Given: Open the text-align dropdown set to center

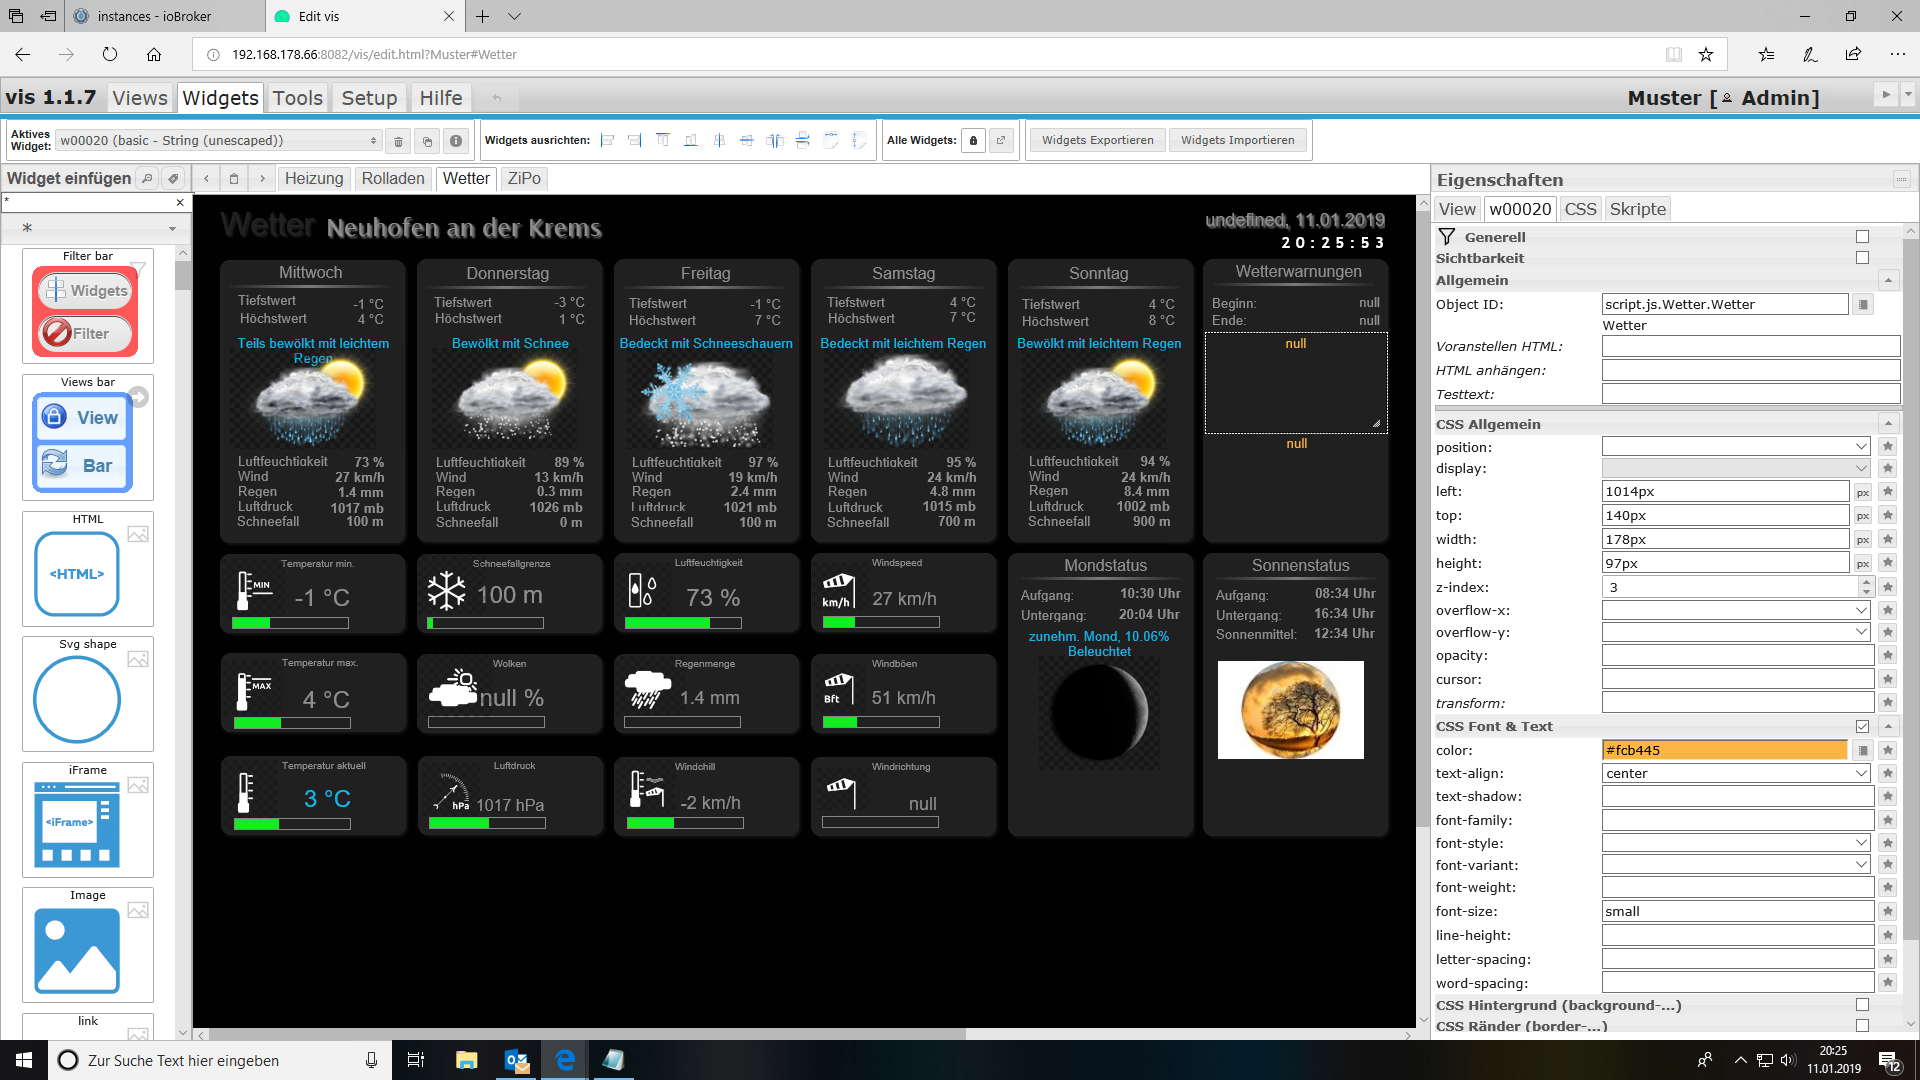Looking at the screenshot, I should 1737,774.
